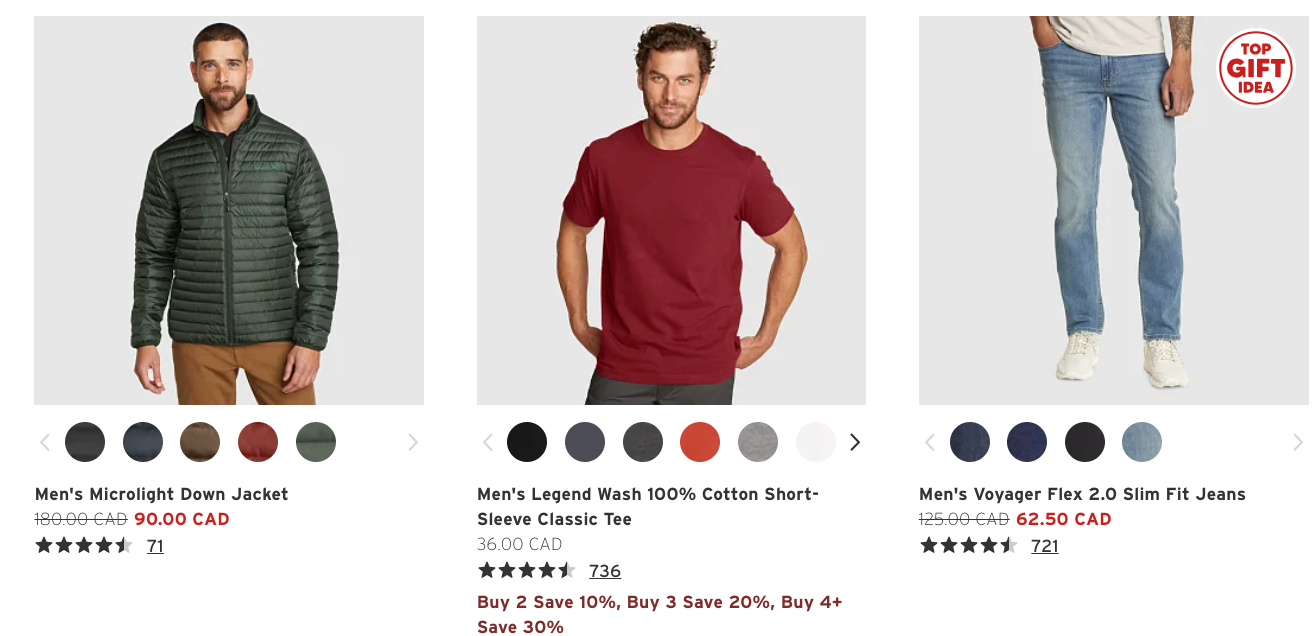Open Men's Voyager Flex 2.0 Slim Fit Jeans

pos(1082,494)
